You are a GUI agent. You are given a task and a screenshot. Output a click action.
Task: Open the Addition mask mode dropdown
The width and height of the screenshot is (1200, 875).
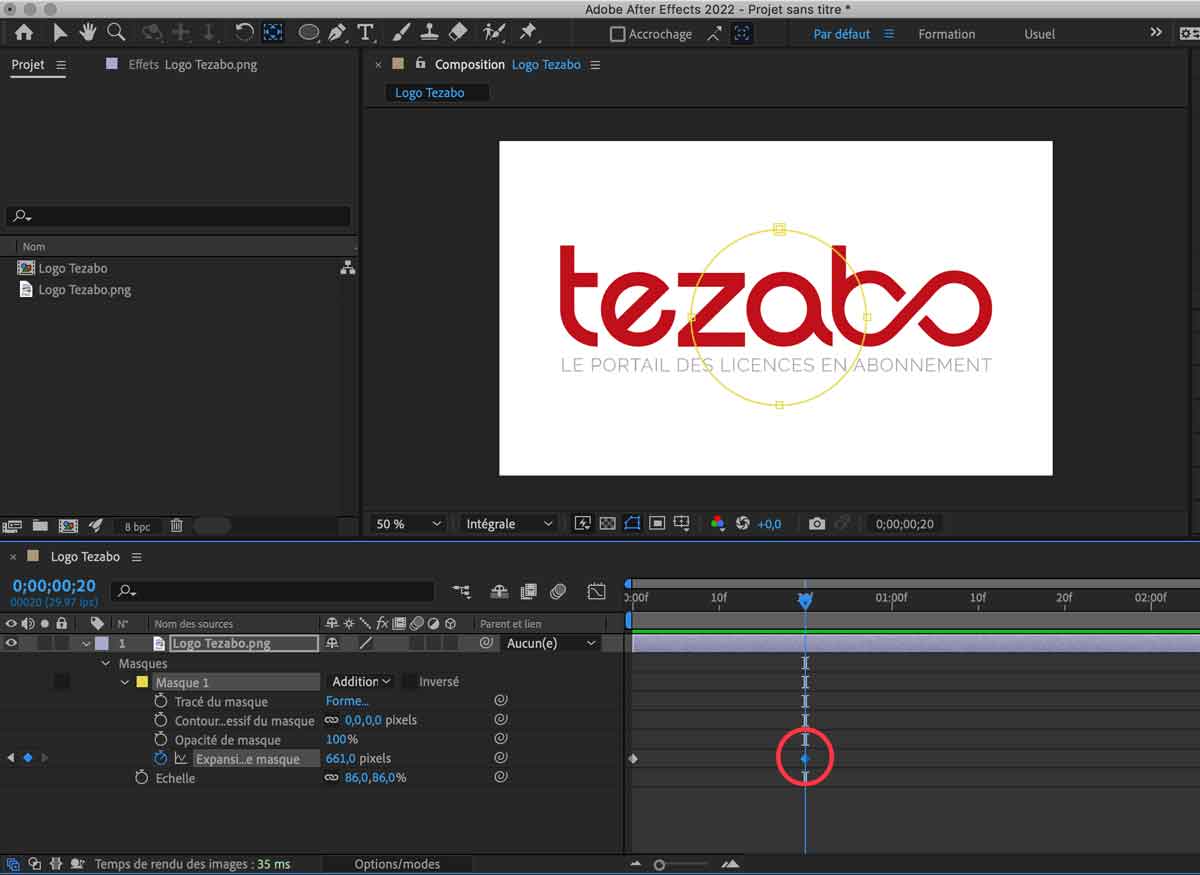(361, 682)
